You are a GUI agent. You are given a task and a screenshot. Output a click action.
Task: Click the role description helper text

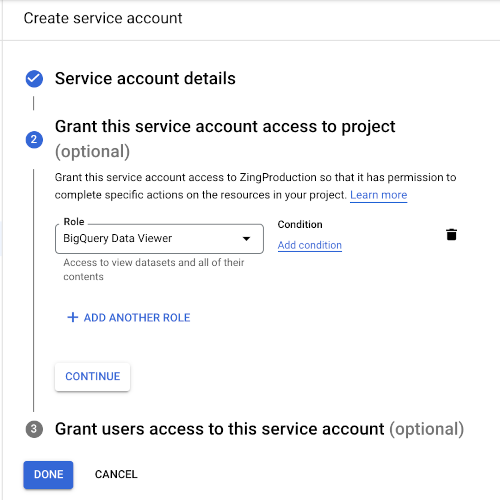(154, 269)
